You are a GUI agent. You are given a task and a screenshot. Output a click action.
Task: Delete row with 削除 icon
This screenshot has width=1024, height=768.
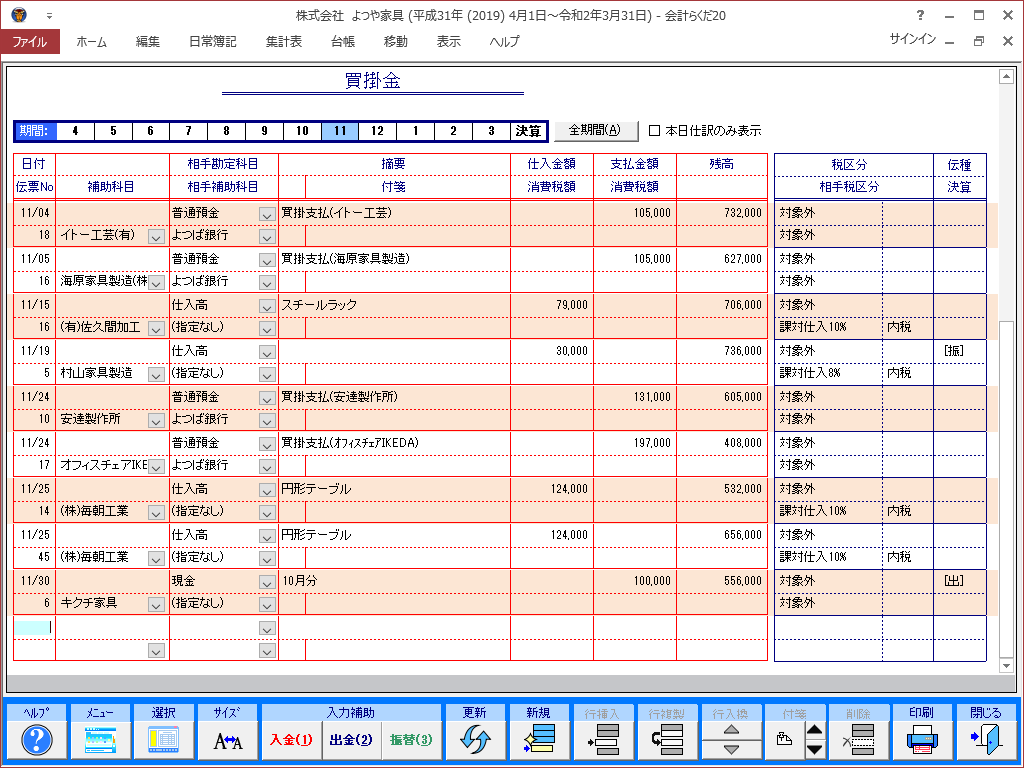pyautogui.click(x=858, y=740)
